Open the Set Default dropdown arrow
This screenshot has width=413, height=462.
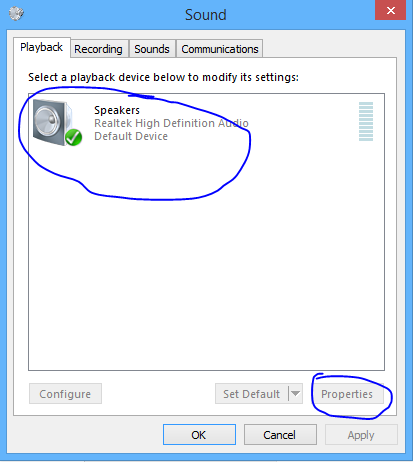click(295, 394)
